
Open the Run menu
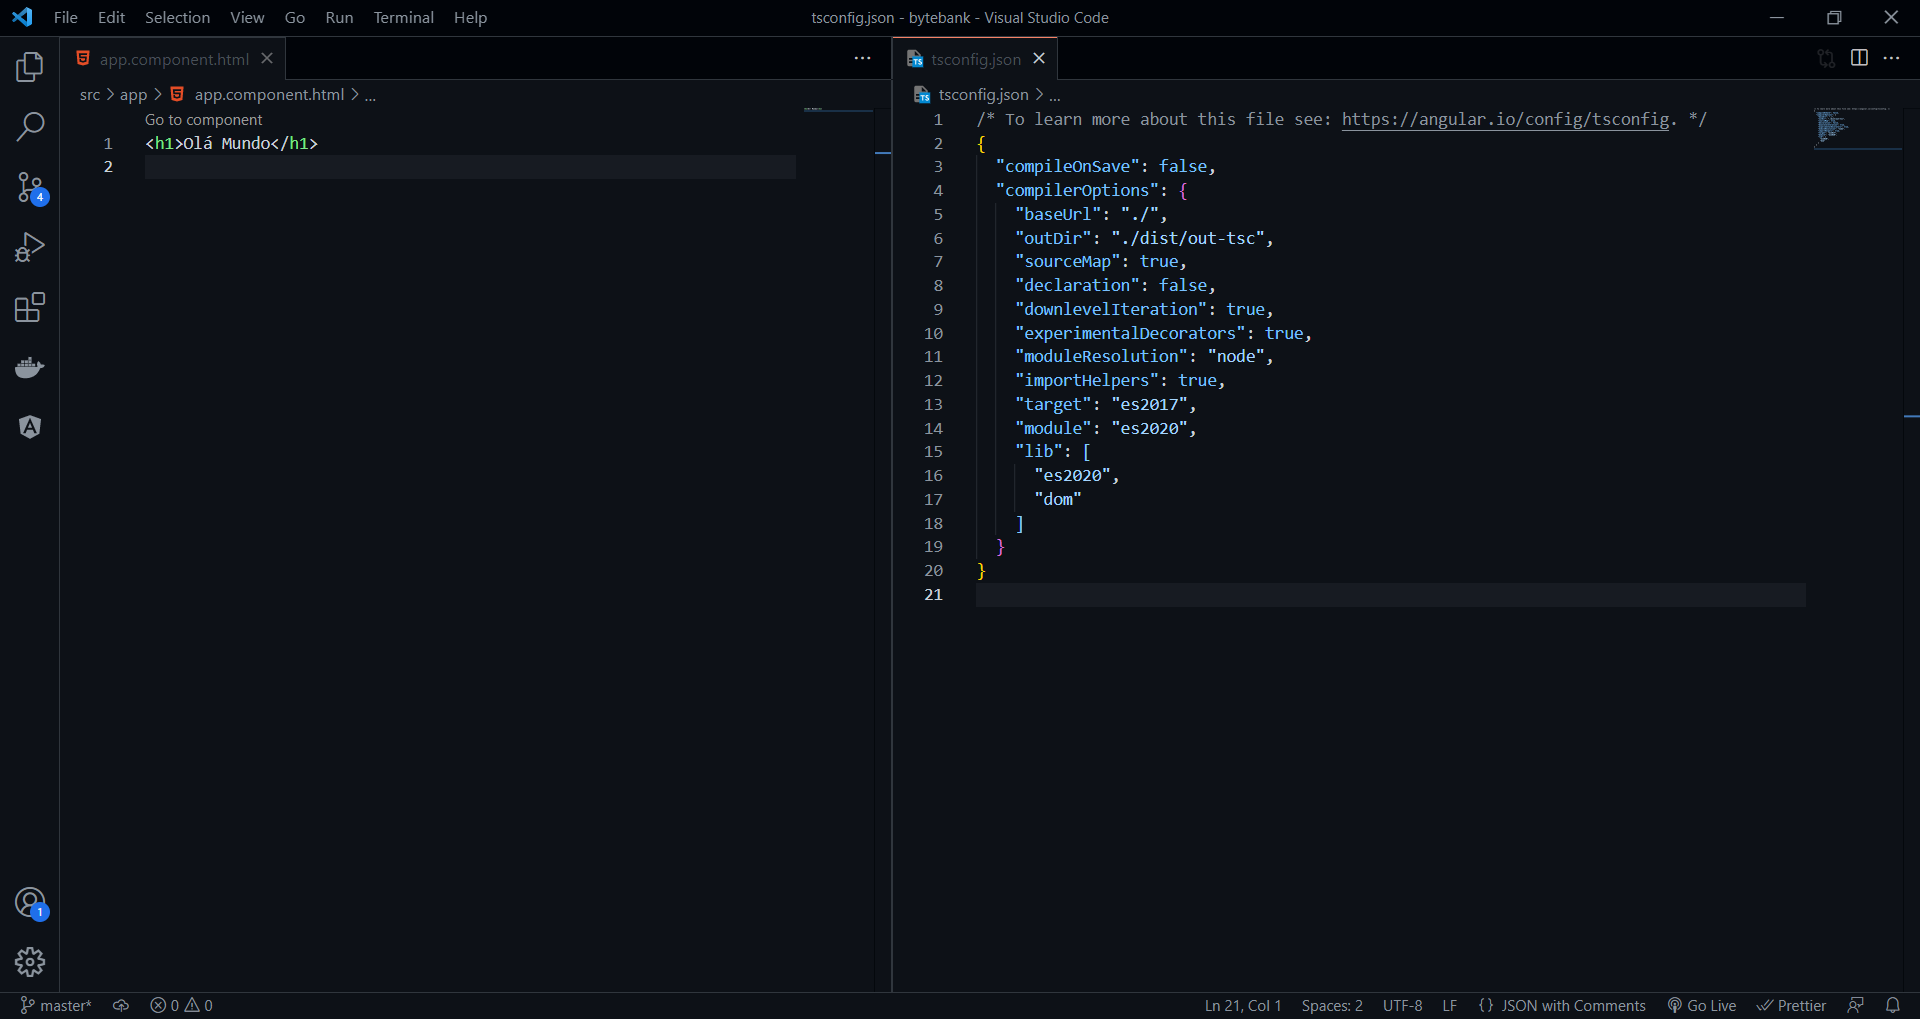pyautogui.click(x=339, y=18)
